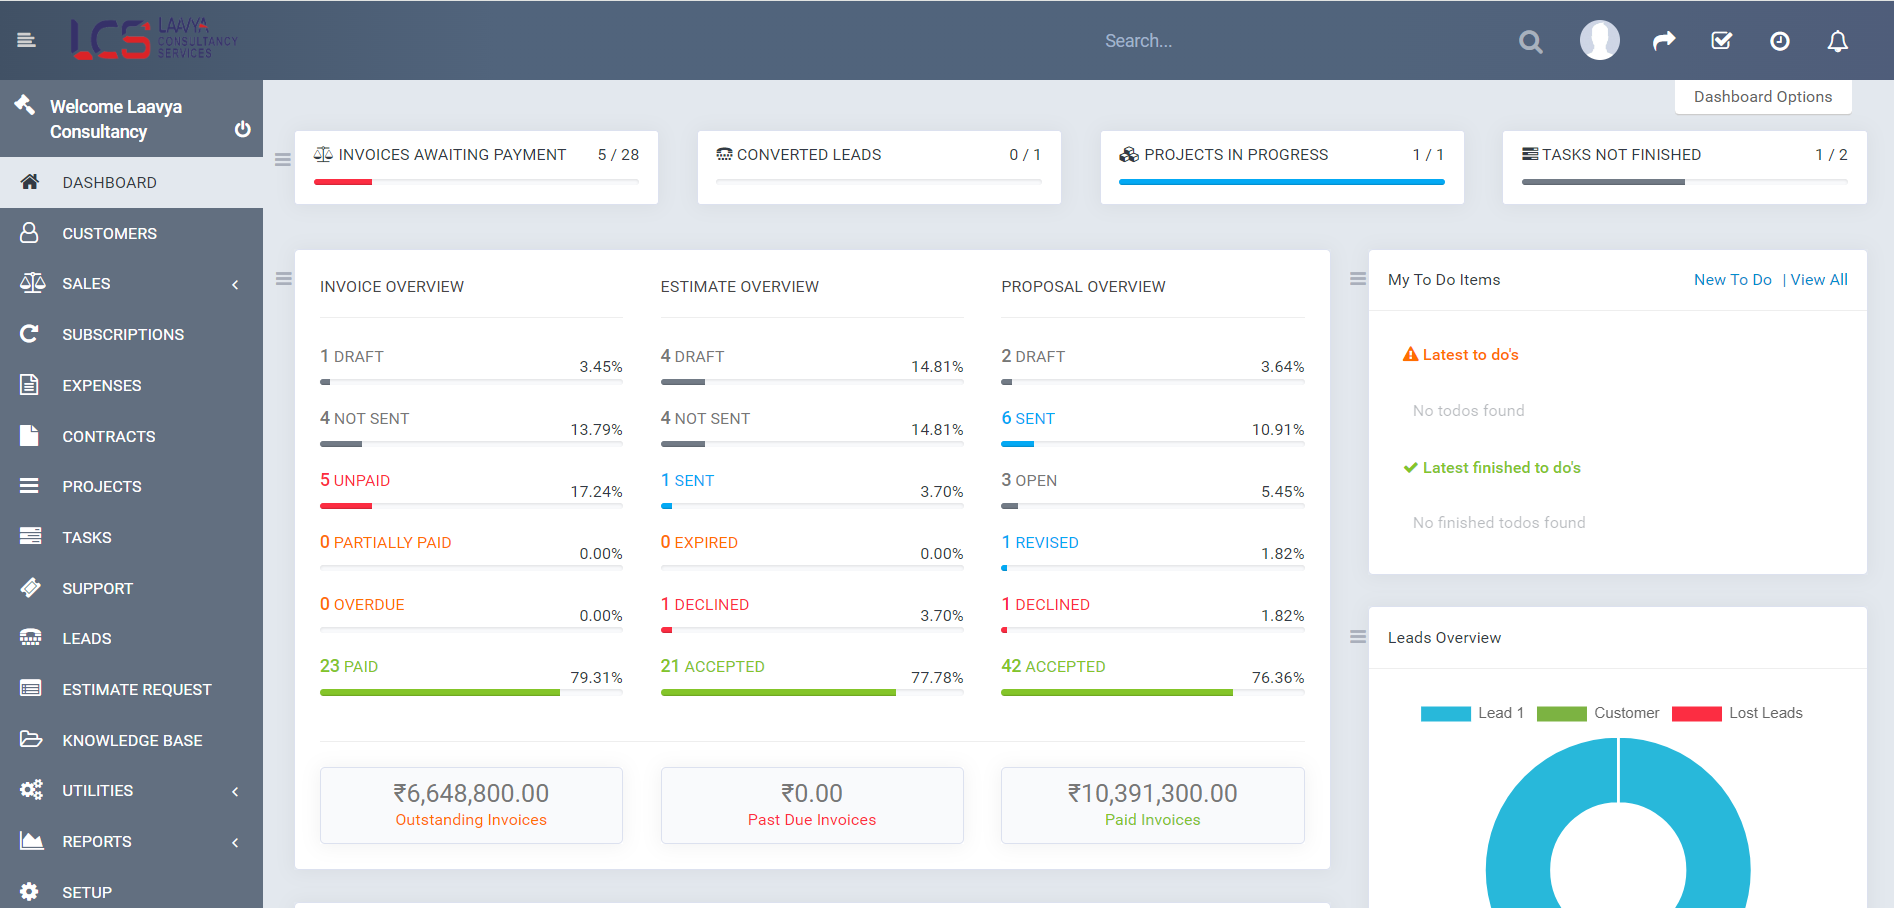Click the logout power icon

click(242, 129)
